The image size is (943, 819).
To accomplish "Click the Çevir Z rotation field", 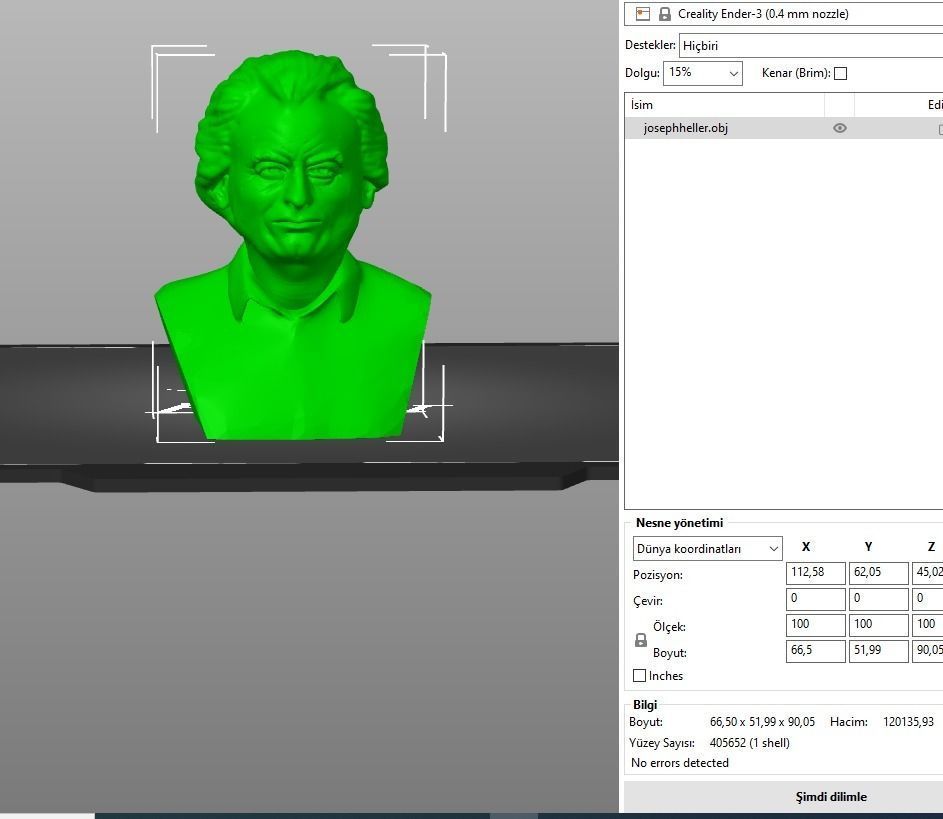I will pos(928,599).
